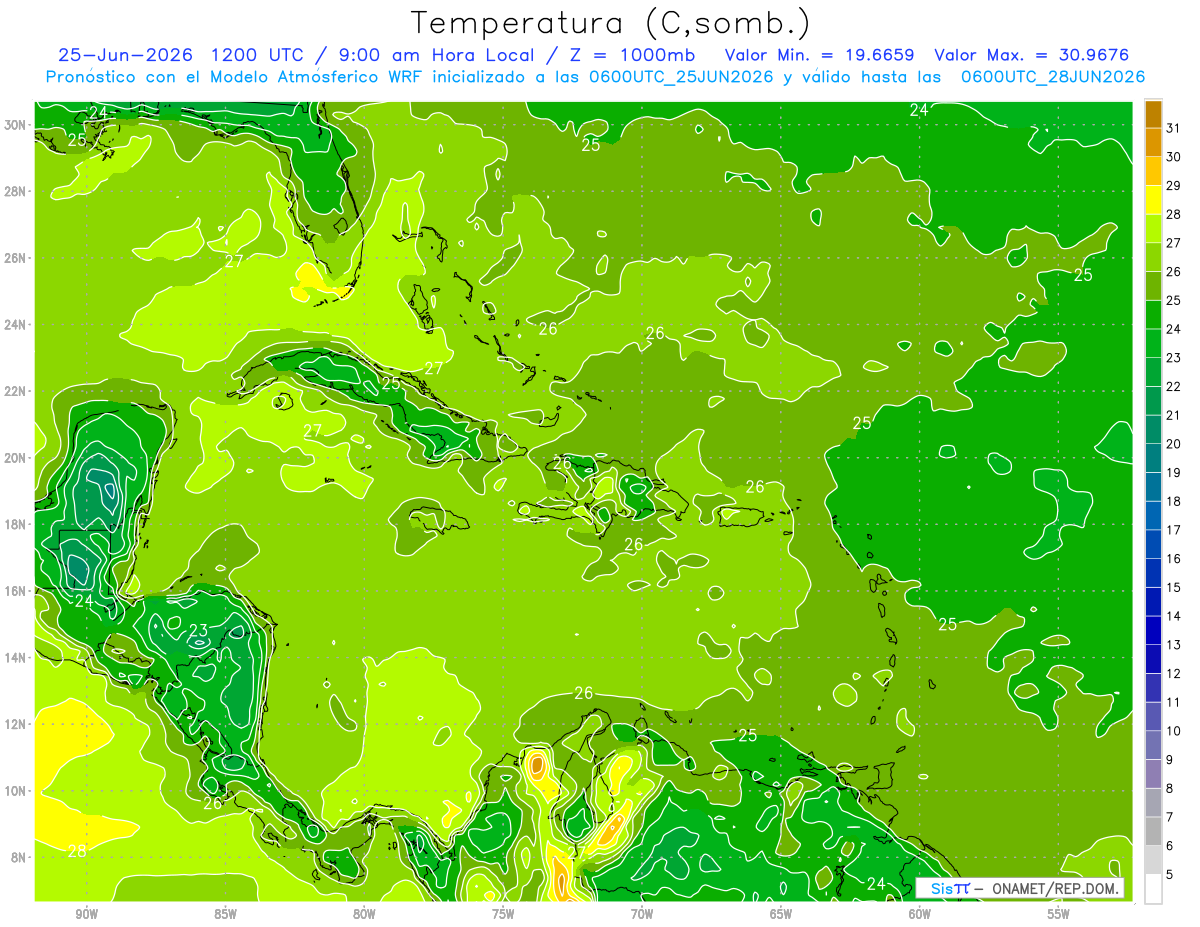Pick the green swatch between legend labels 24 and 25
1200x927 pixels.
[1153, 315]
